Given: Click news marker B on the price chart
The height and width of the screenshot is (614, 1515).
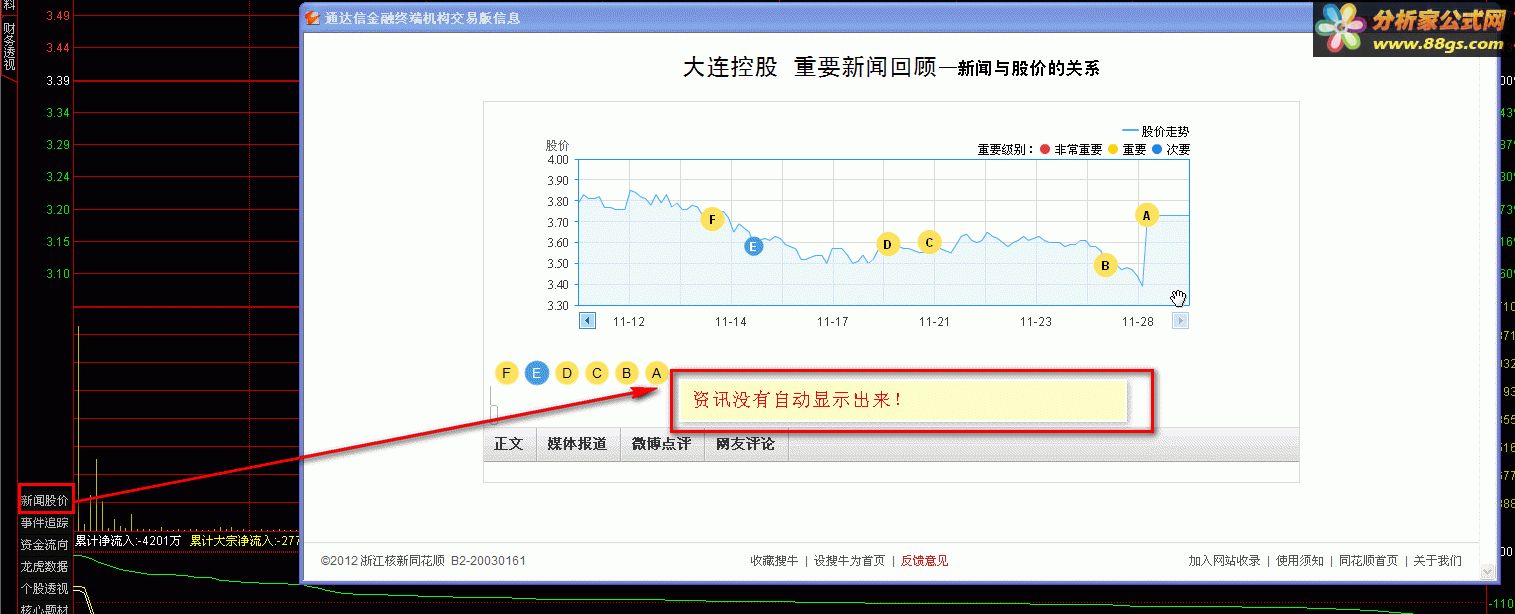Looking at the screenshot, I should [1105, 265].
